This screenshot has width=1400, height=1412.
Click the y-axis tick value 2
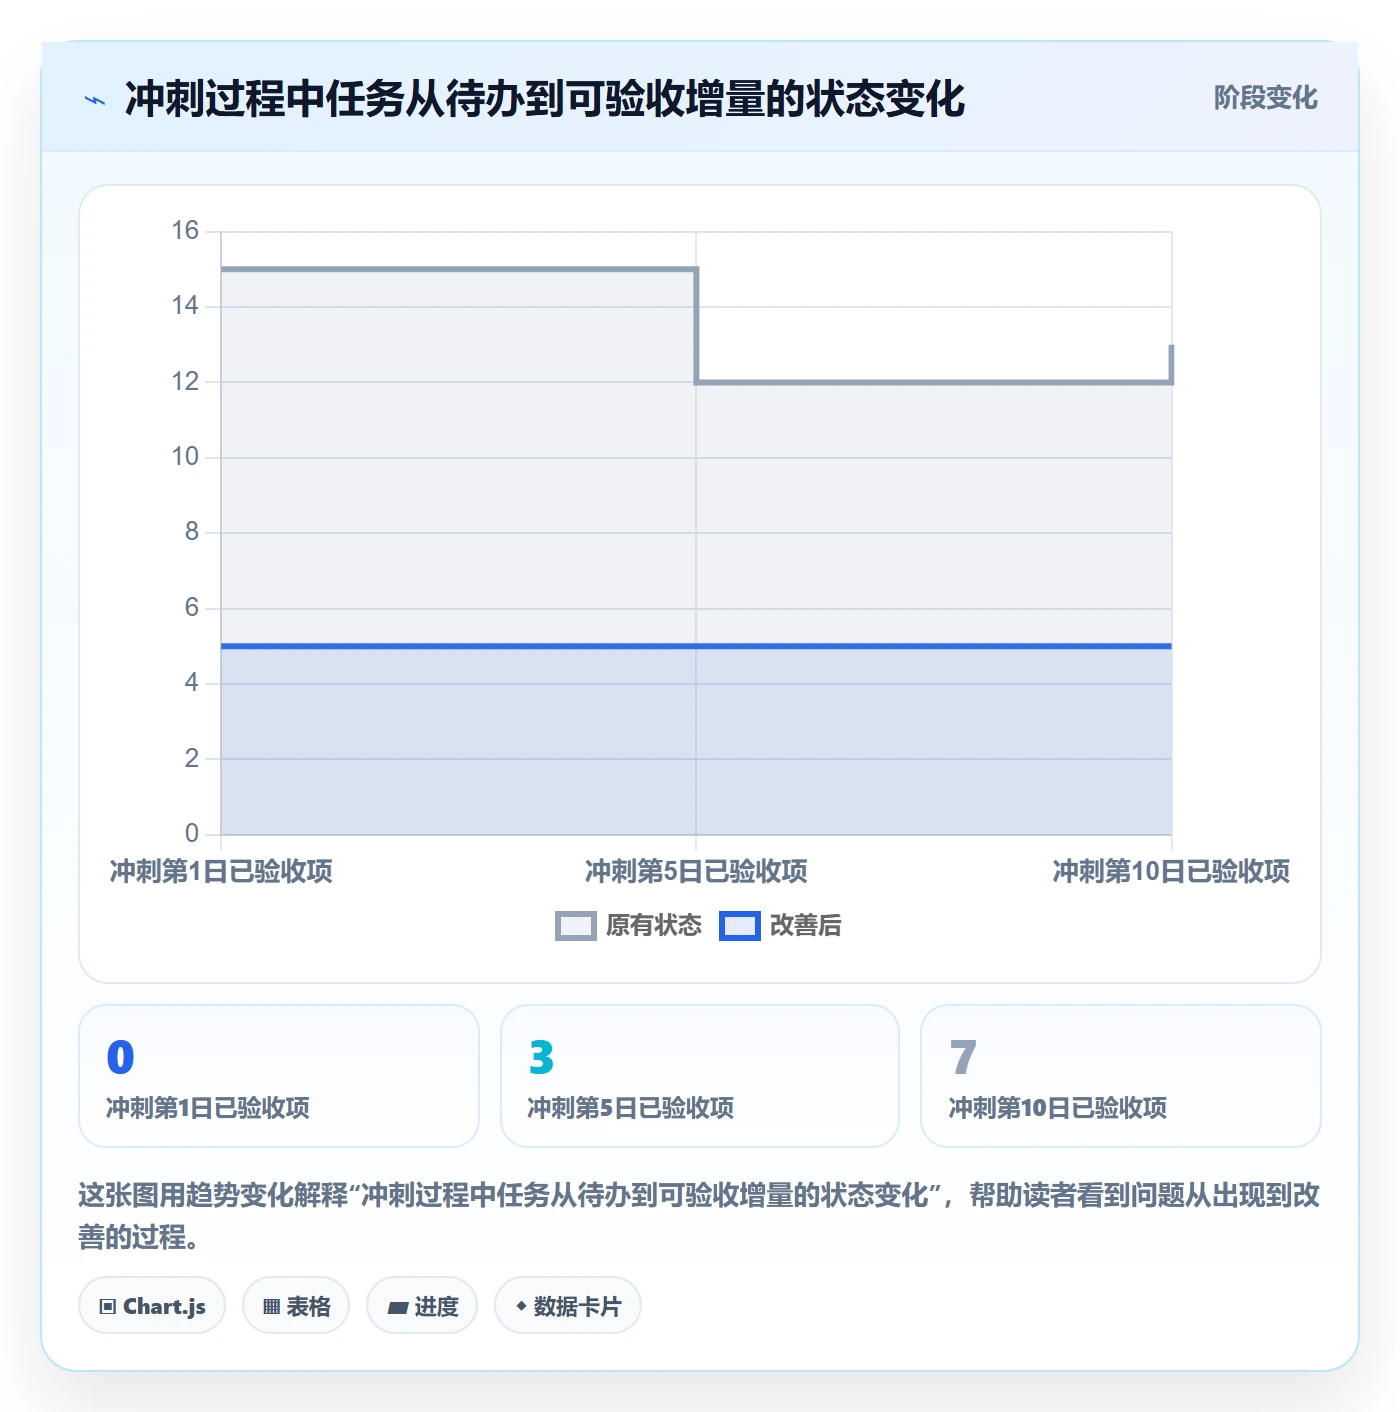[x=192, y=759]
